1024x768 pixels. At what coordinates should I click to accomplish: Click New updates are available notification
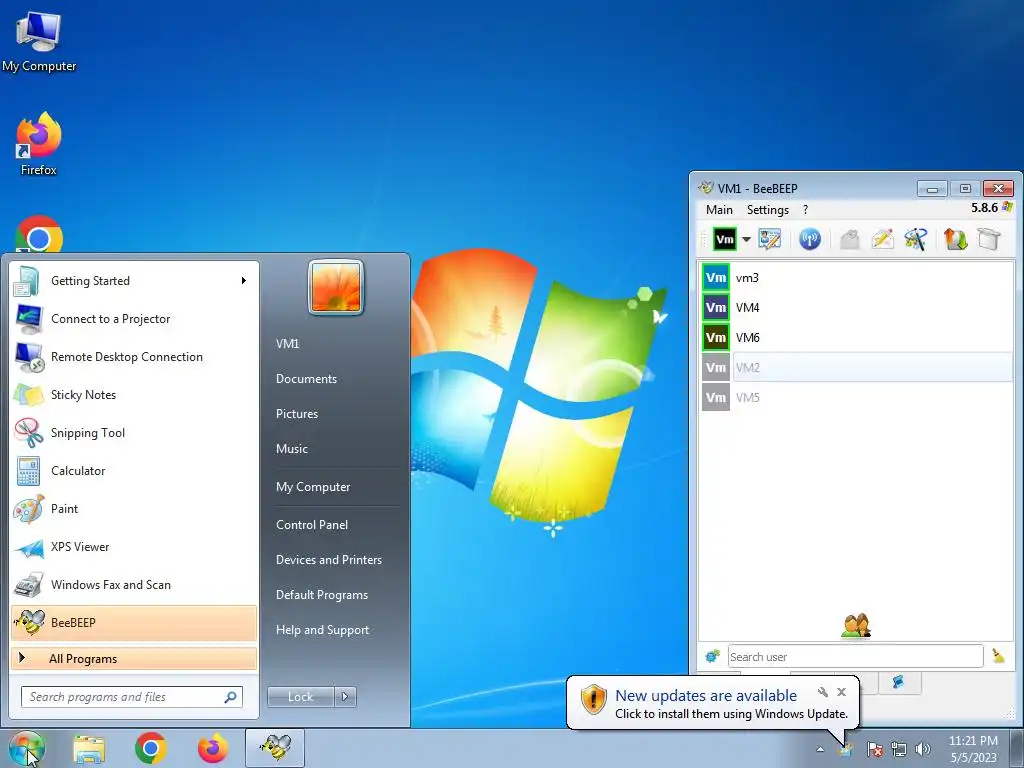pyautogui.click(x=706, y=696)
